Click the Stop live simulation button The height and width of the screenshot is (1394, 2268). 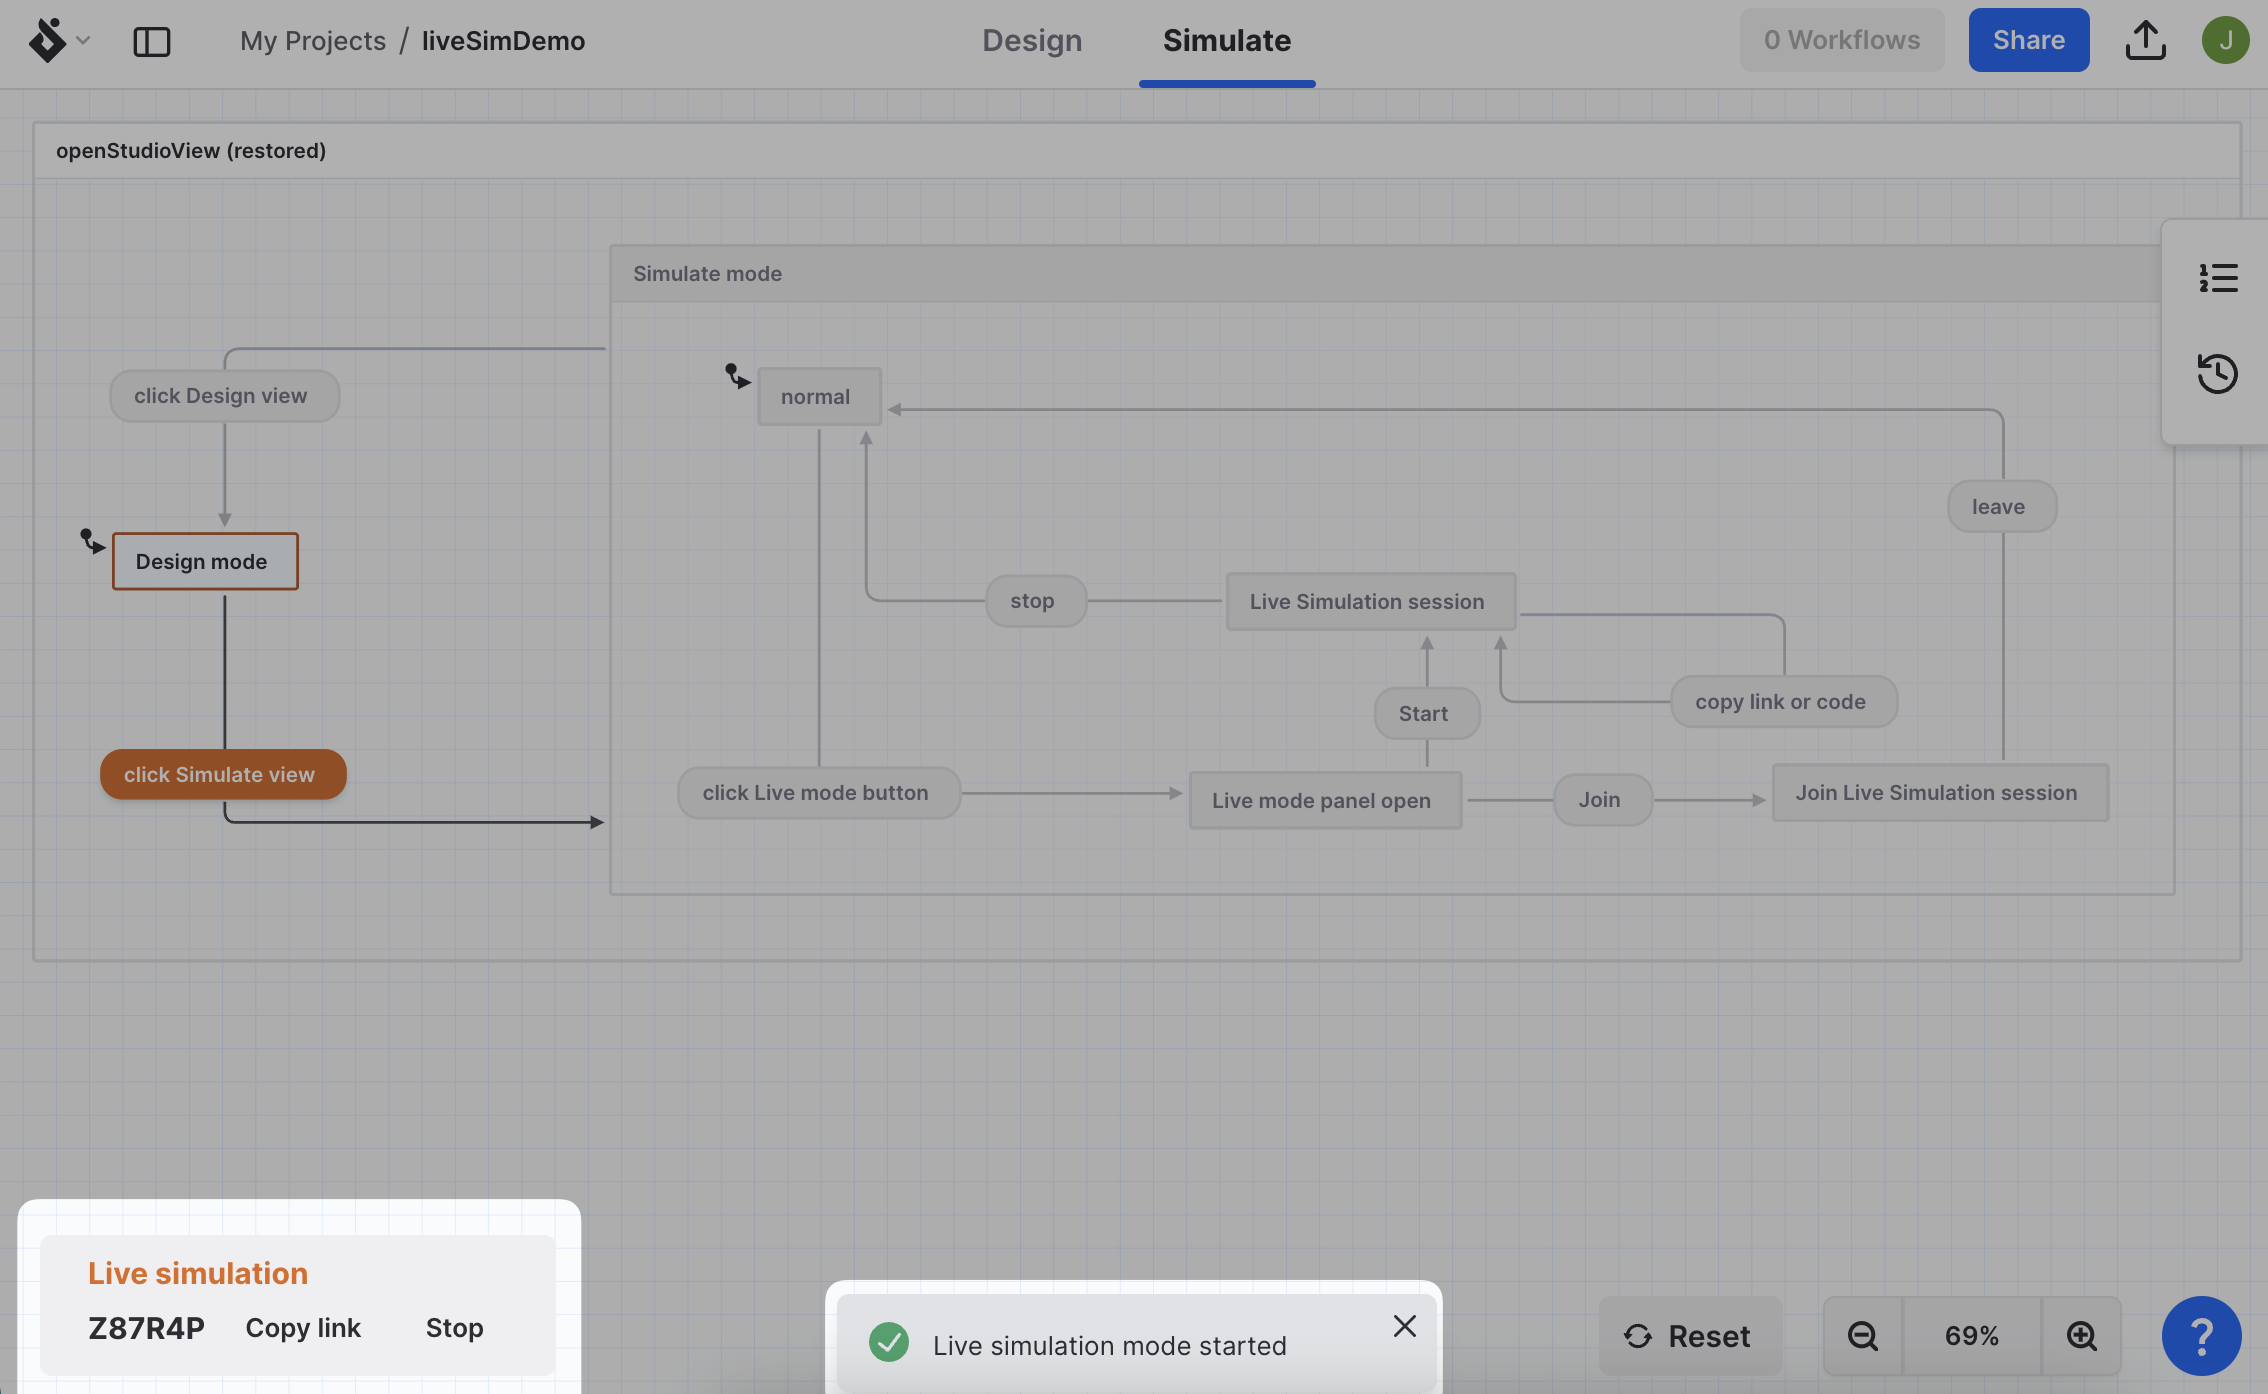click(454, 1329)
